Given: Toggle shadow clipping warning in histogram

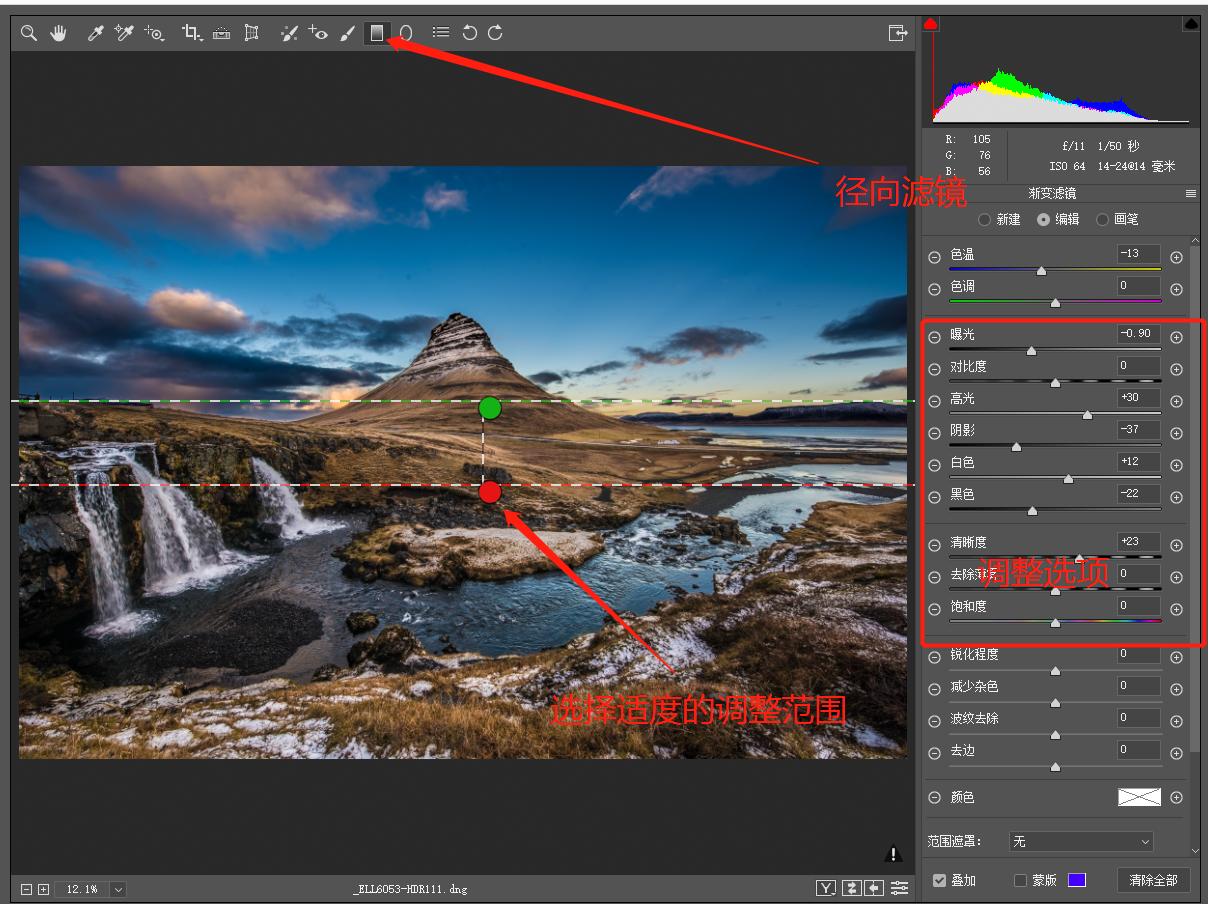Looking at the screenshot, I should click(931, 23).
